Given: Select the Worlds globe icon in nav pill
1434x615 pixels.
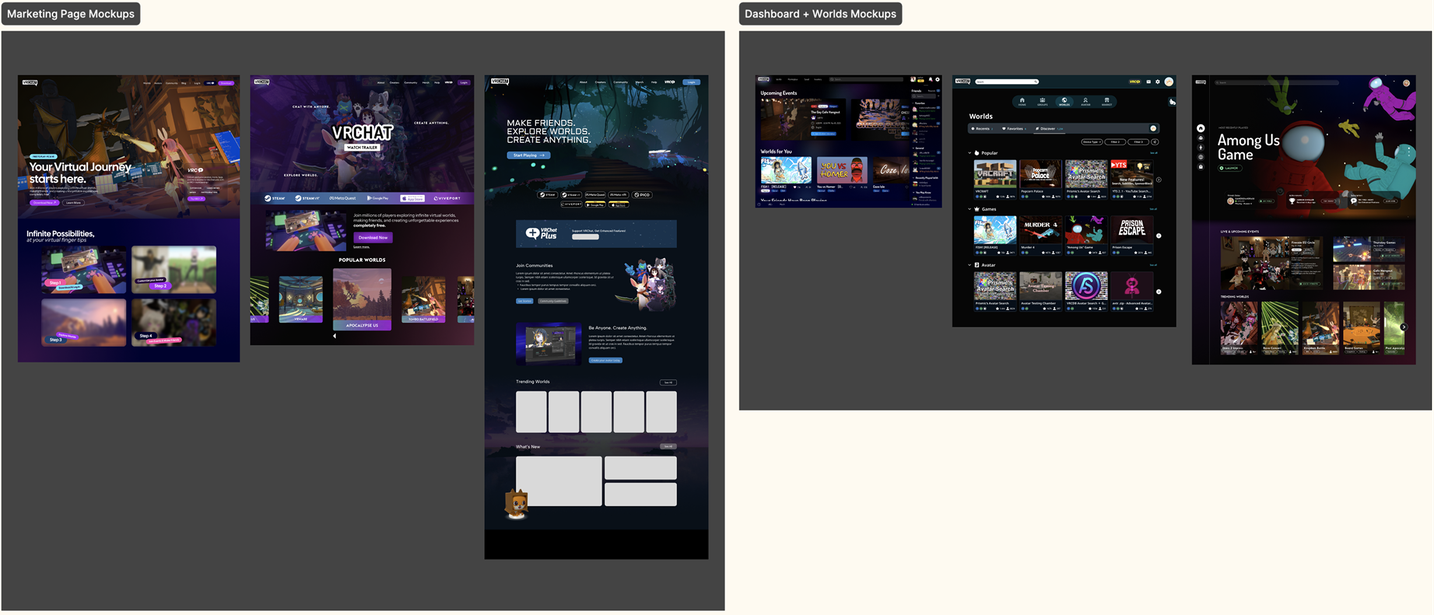Looking at the screenshot, I should pos(1064,101).
